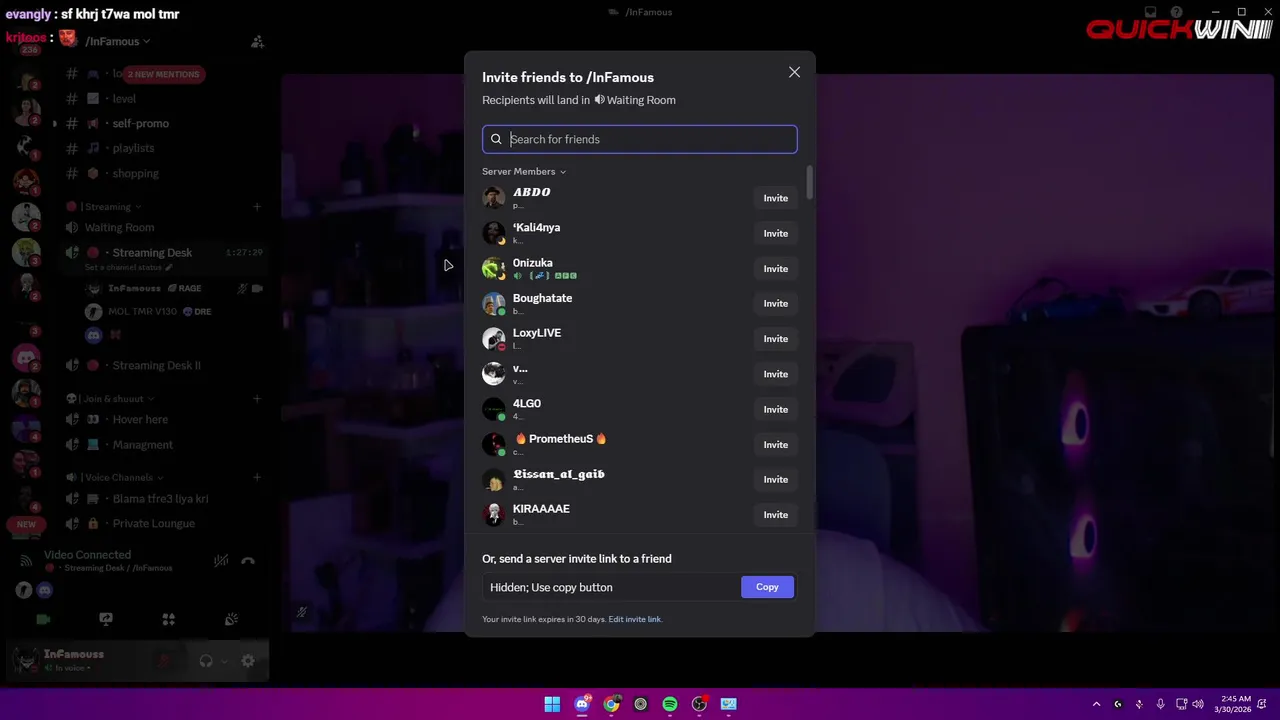Focus the Search for friends field
The image size is (1280, 720).
point(639,139)
